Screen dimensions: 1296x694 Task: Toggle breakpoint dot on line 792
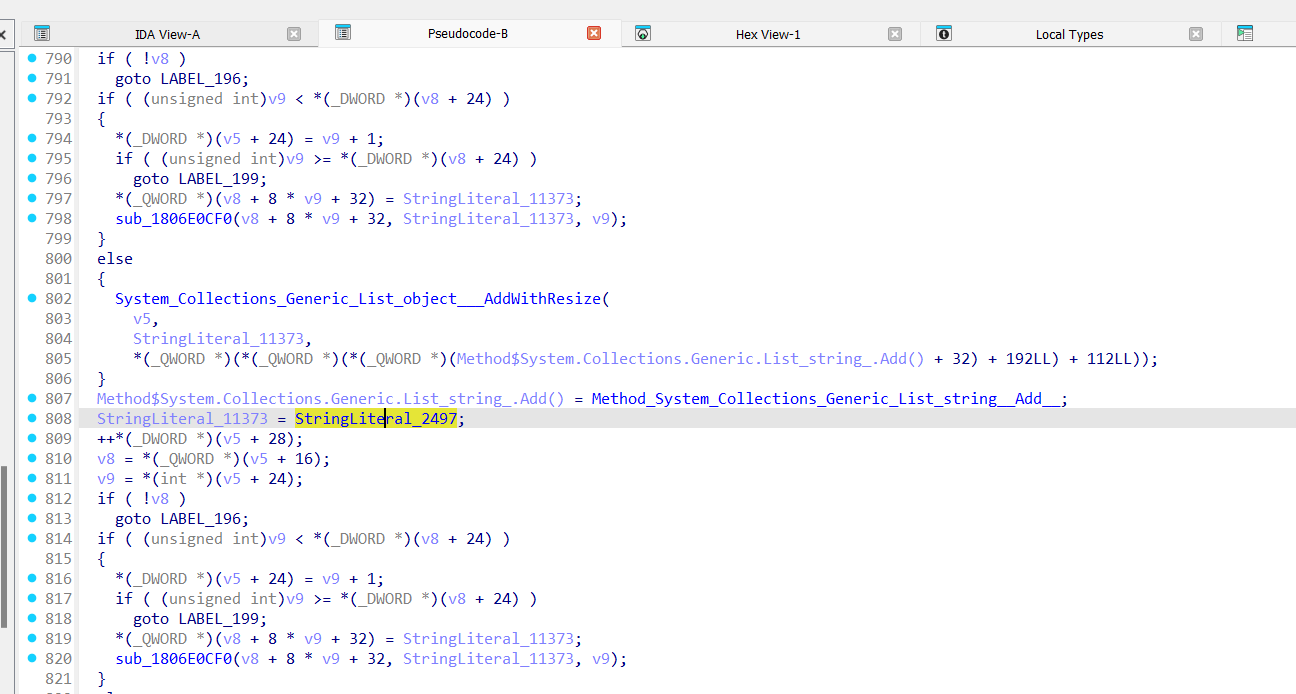tap(32, 98)
